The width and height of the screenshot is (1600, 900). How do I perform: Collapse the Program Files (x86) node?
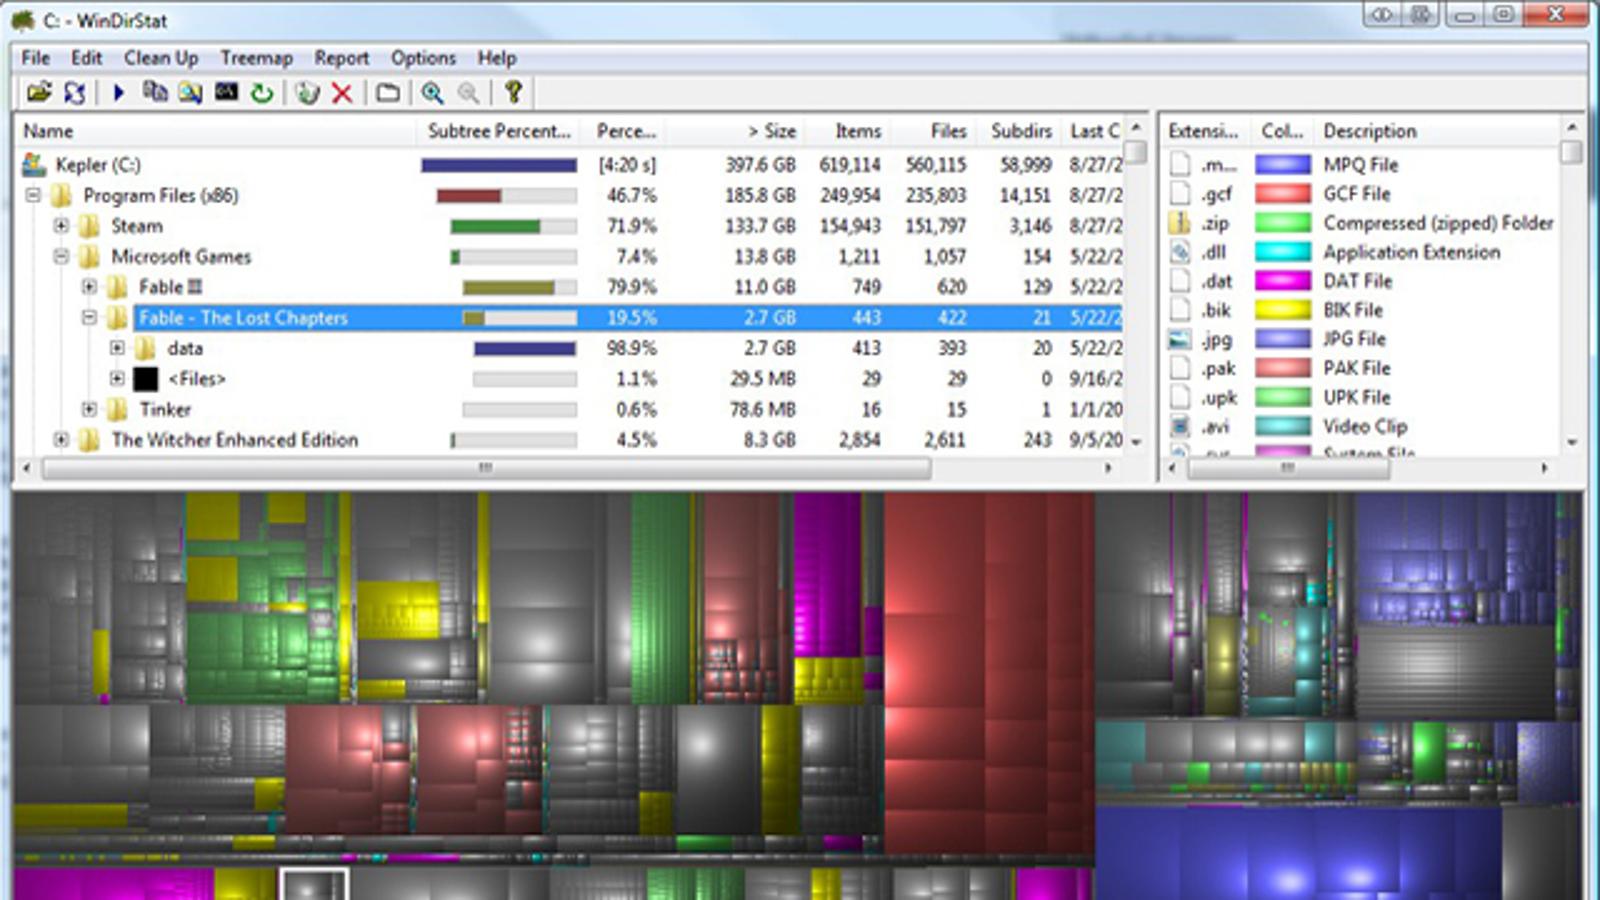33,195
